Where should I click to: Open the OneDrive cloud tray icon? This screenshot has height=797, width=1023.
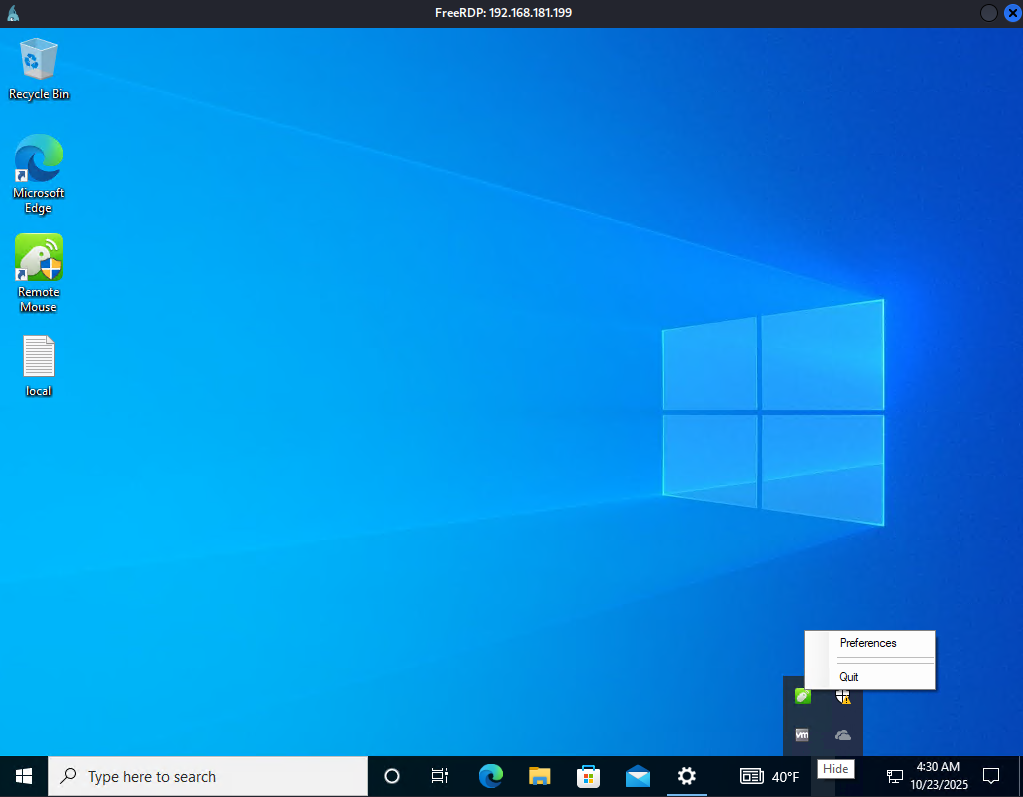pyautogui.click(x=843, y=735)
